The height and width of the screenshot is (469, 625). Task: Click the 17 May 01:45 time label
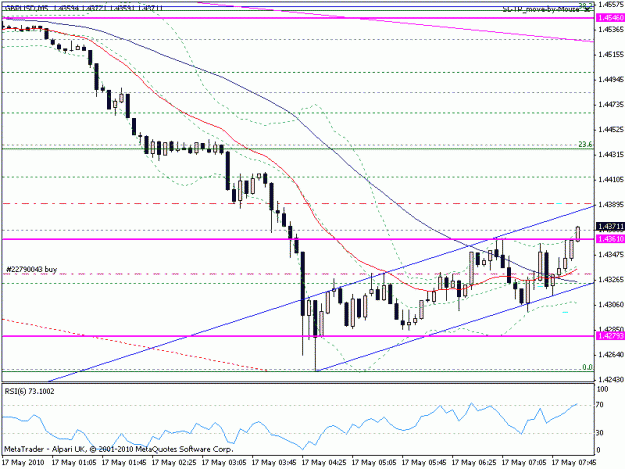(124, 463)
